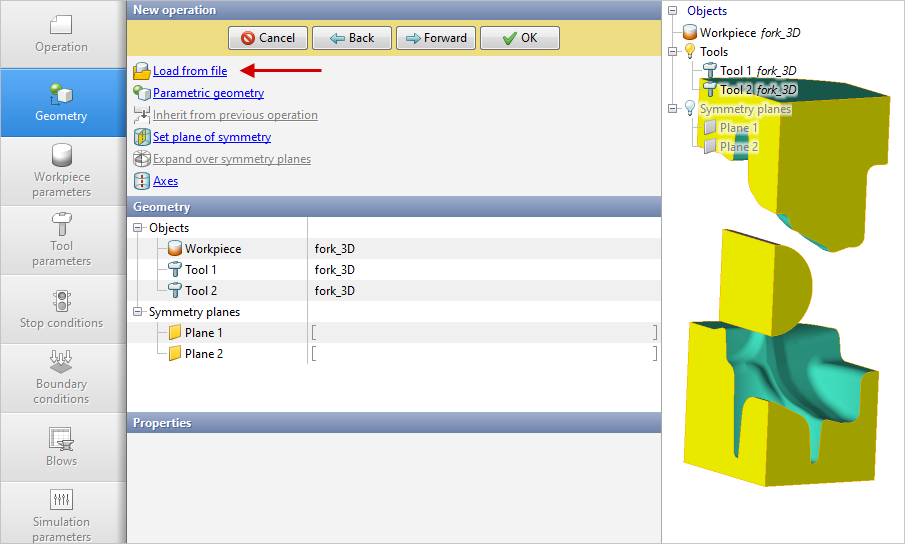Click the Tool 1 hammer icon in Geometry list
The width and height of the screenshot is (905, 544).
pyautogui.click(x=175, y=270)
